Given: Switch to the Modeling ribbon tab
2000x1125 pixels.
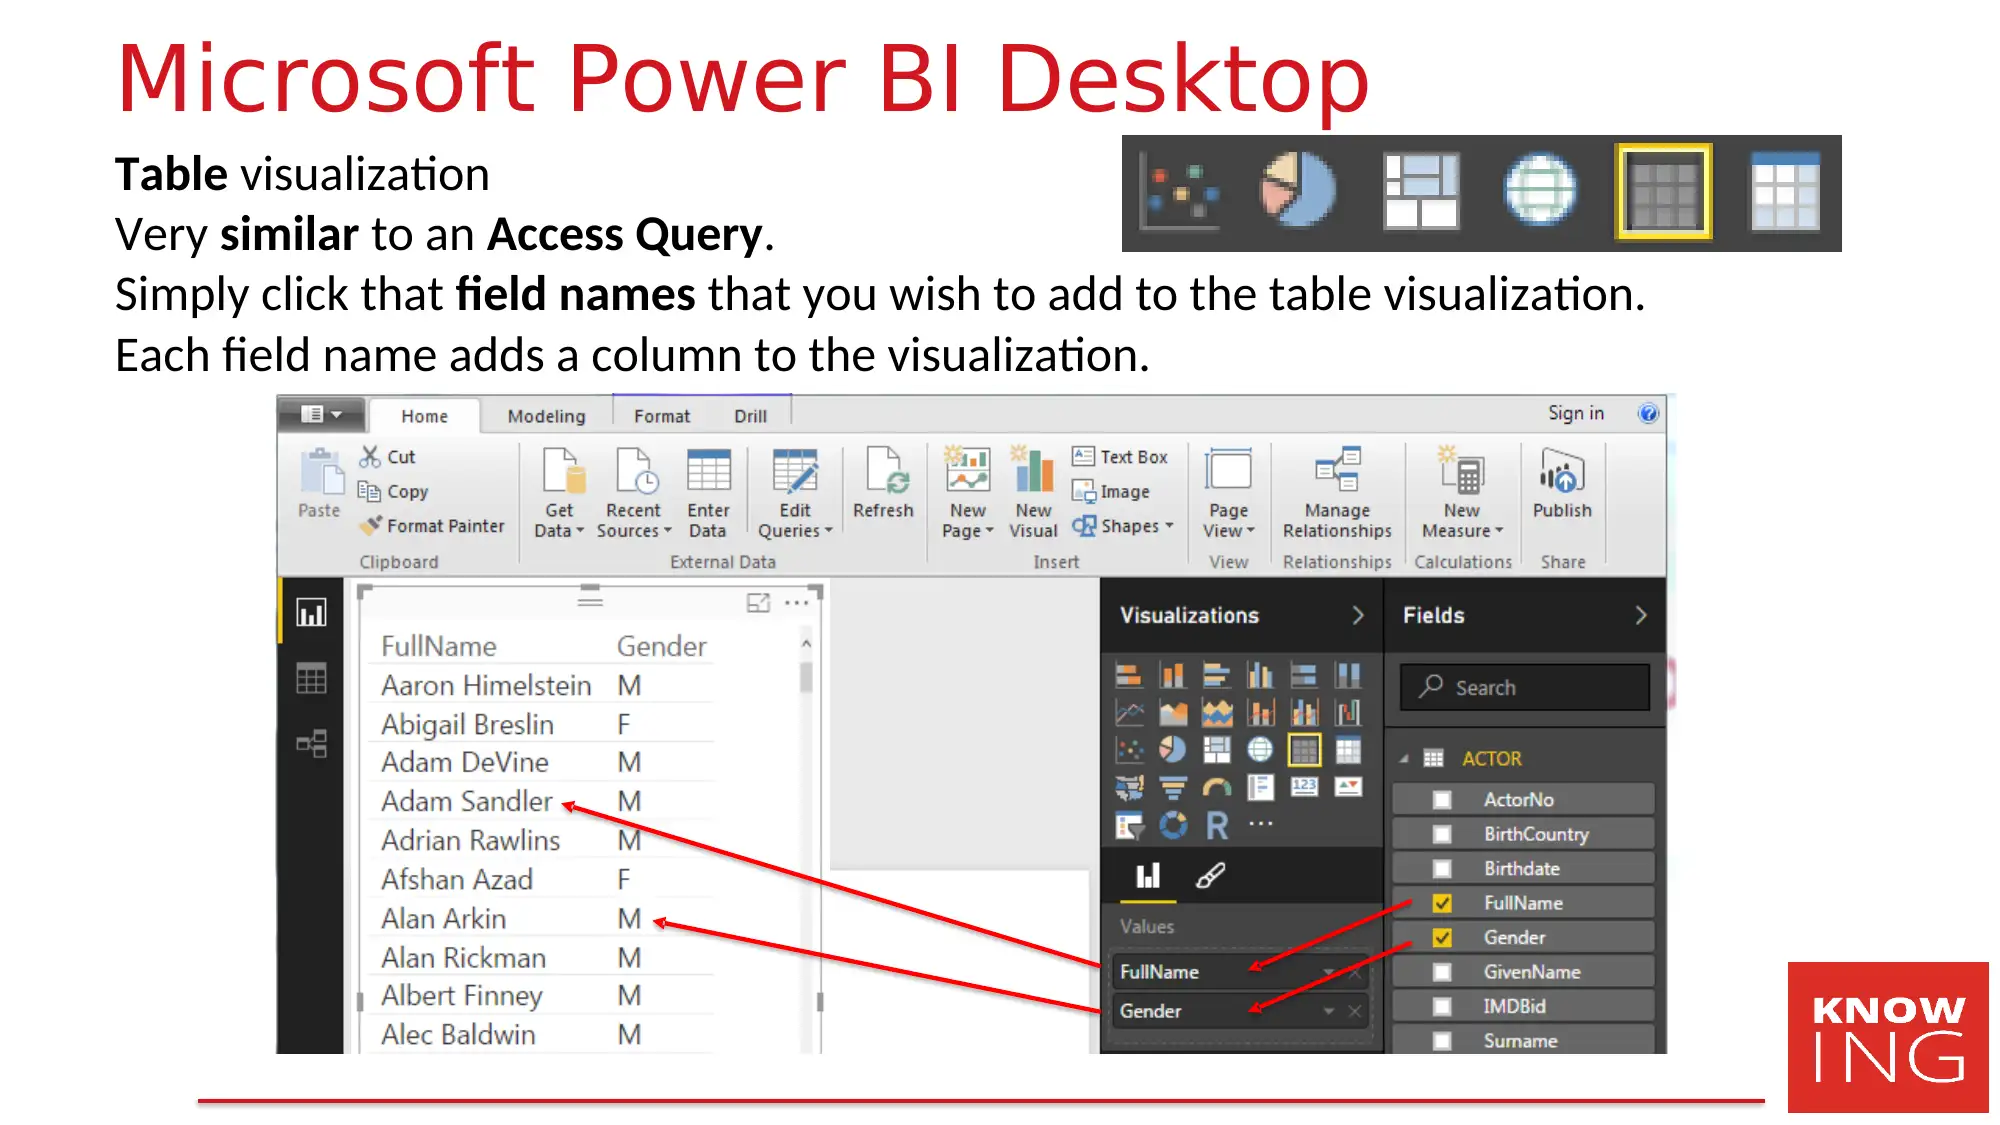Looking at the screenshot, I should pyautogui.click(x=546, y=416).
